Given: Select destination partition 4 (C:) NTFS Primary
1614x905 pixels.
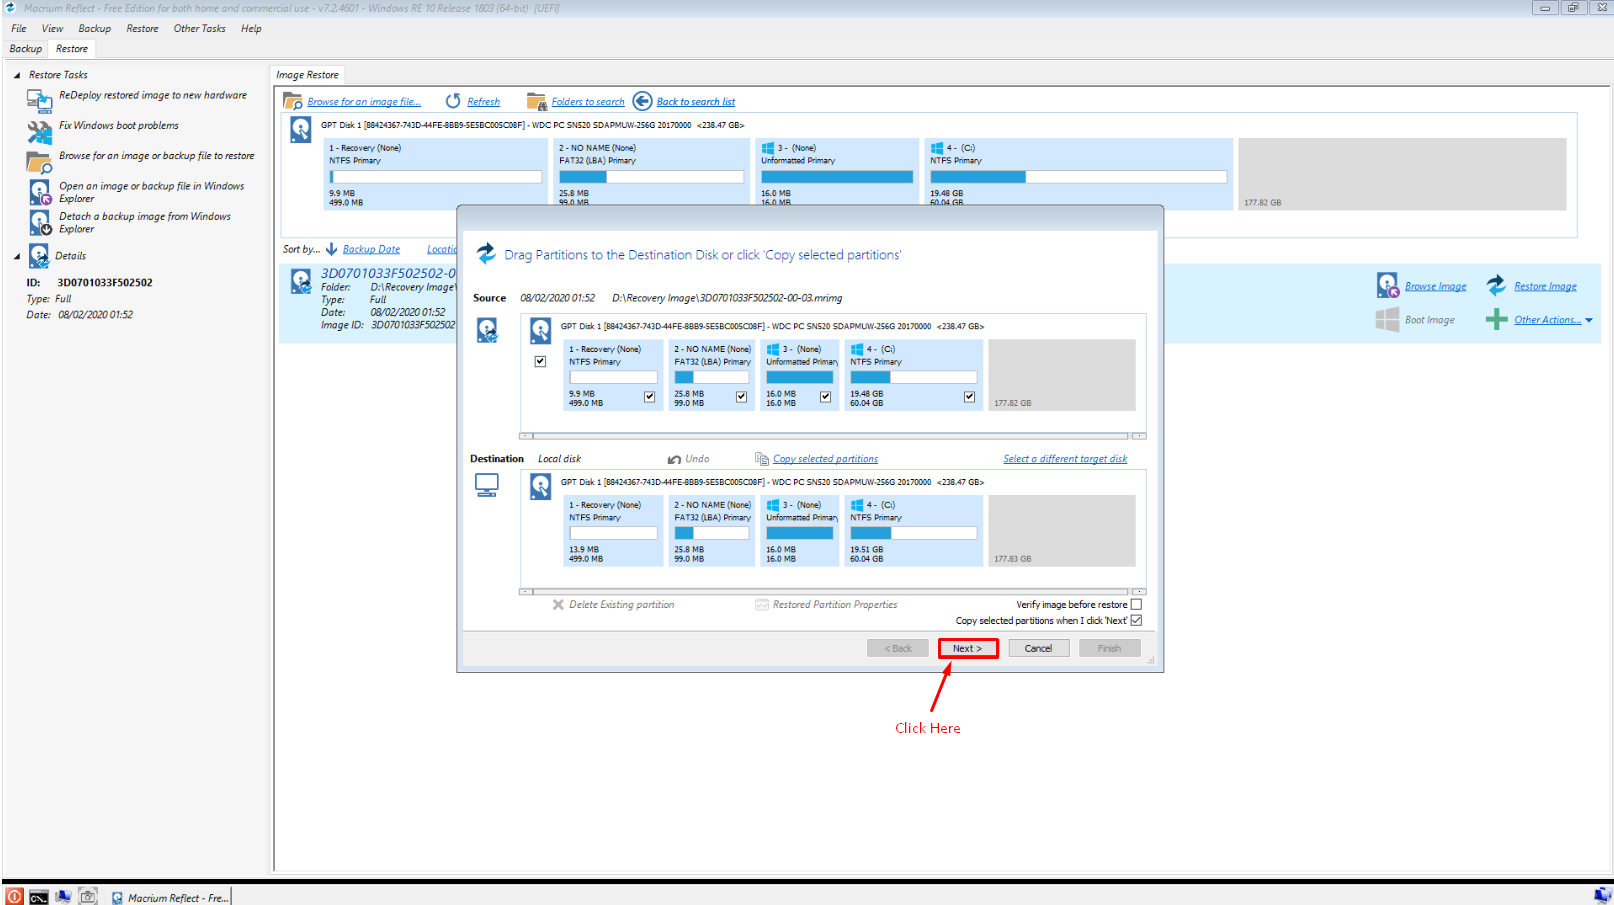Looking at the screenshot, I should click(x=913, y=531).
